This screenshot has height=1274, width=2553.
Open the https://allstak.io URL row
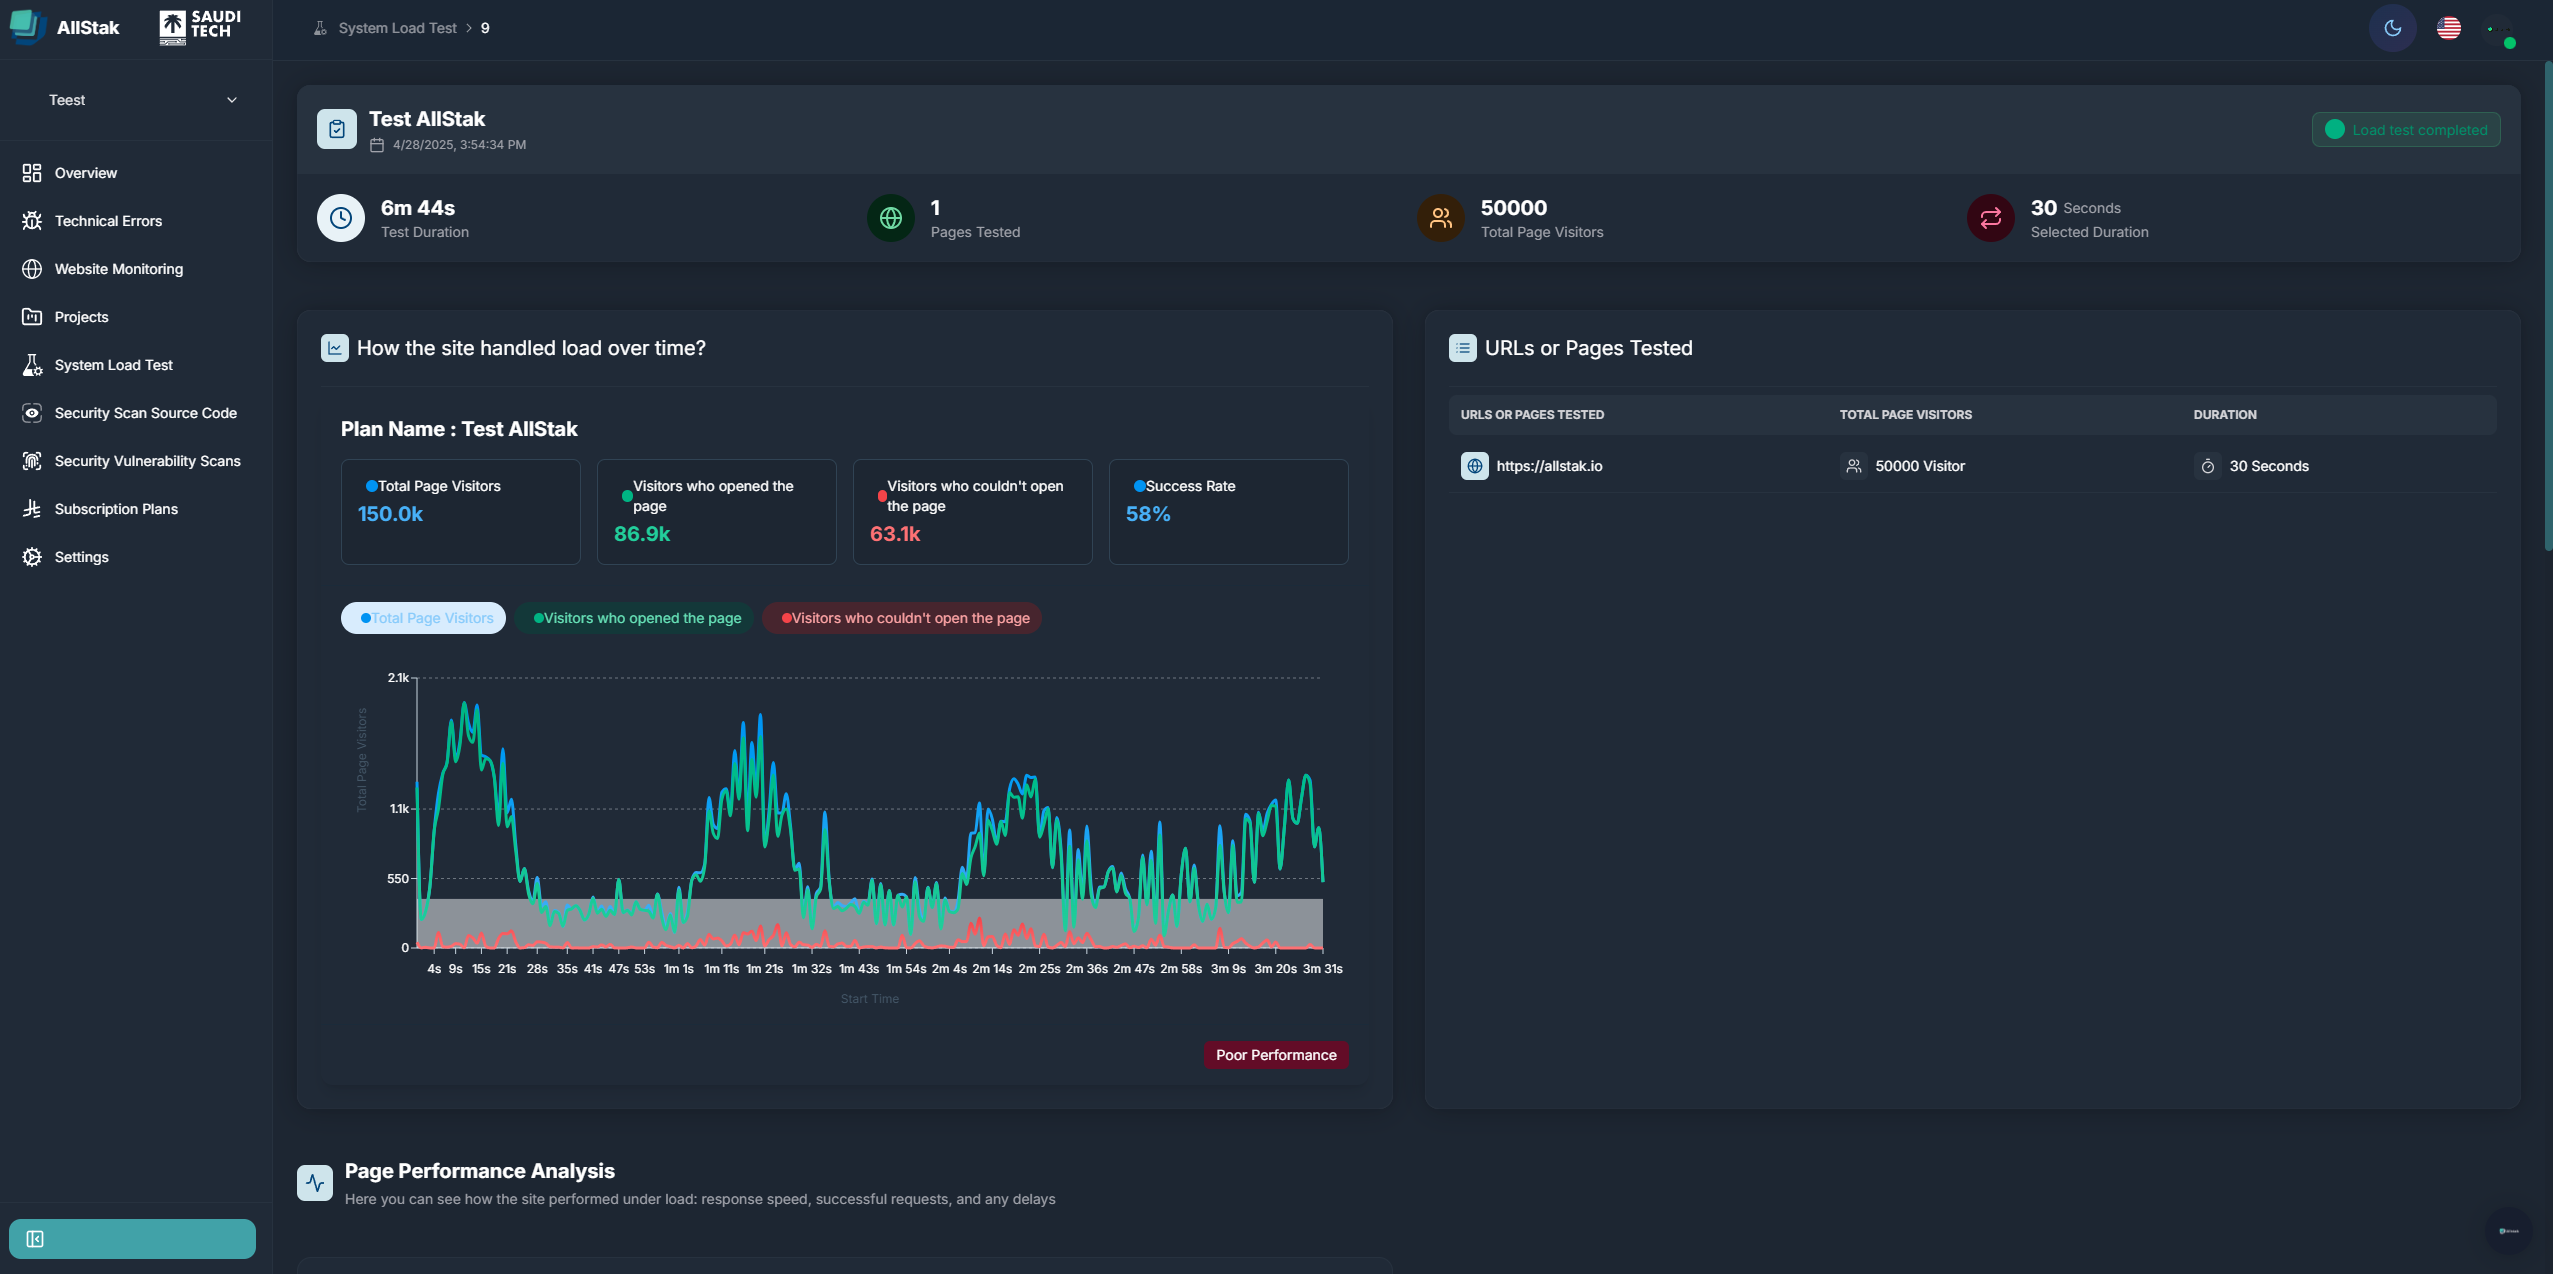point(1972,466)
